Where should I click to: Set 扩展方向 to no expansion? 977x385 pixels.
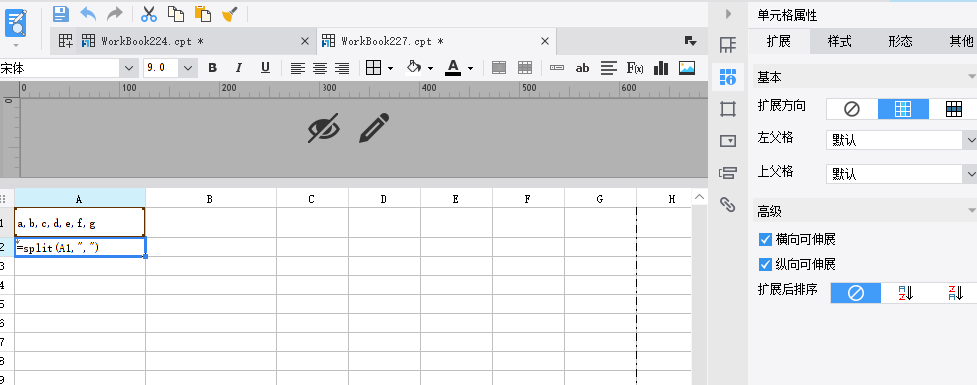pos(852,109)
